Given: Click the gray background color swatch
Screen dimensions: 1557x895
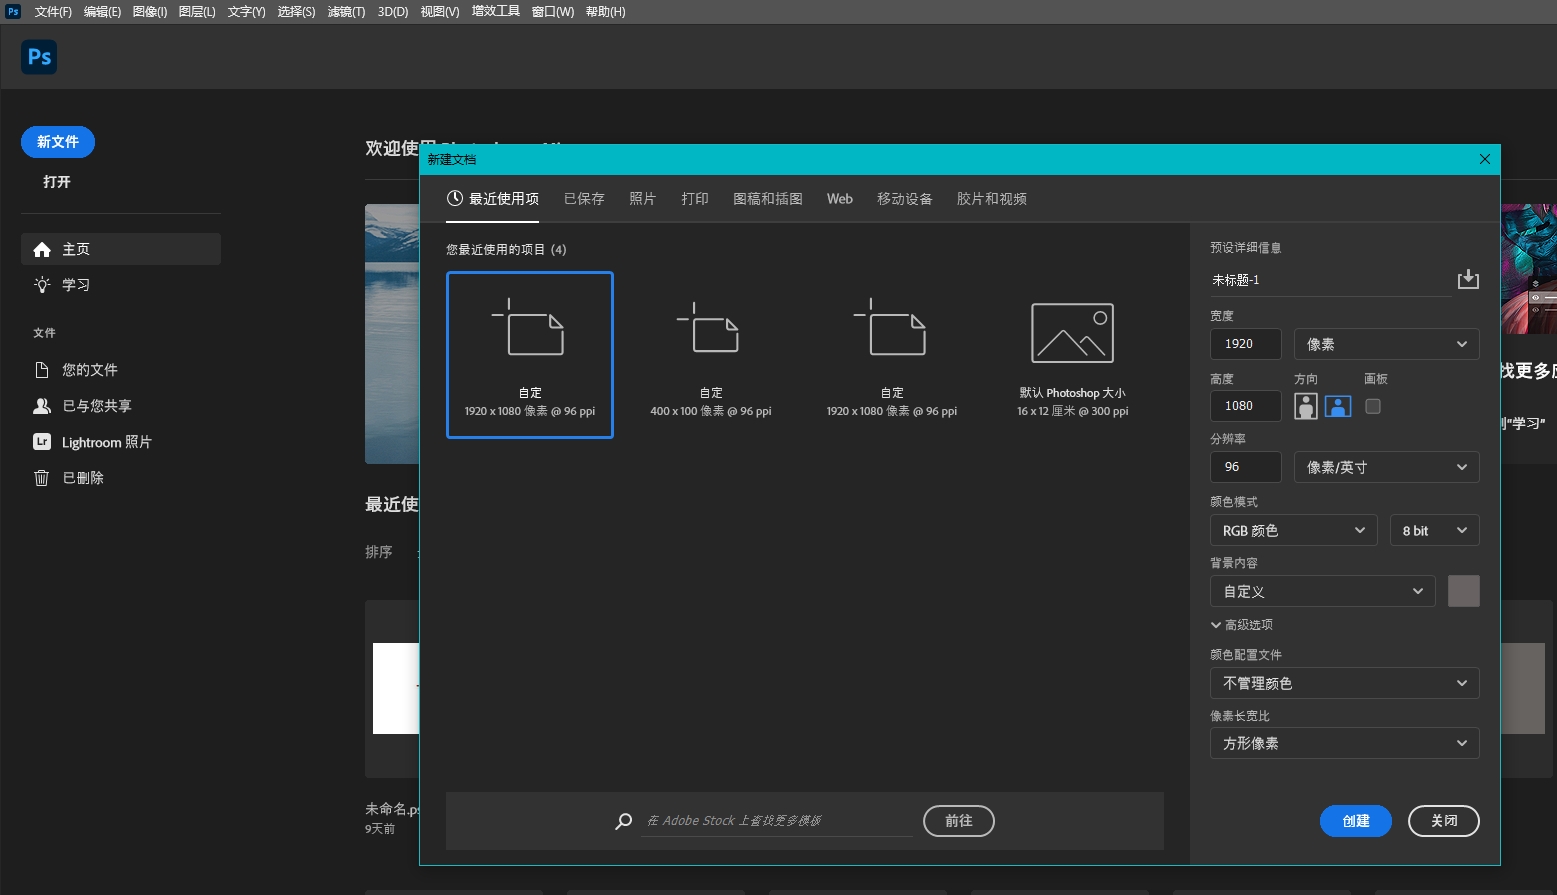Looking at the screenshot, I should tap(1463, 591).
